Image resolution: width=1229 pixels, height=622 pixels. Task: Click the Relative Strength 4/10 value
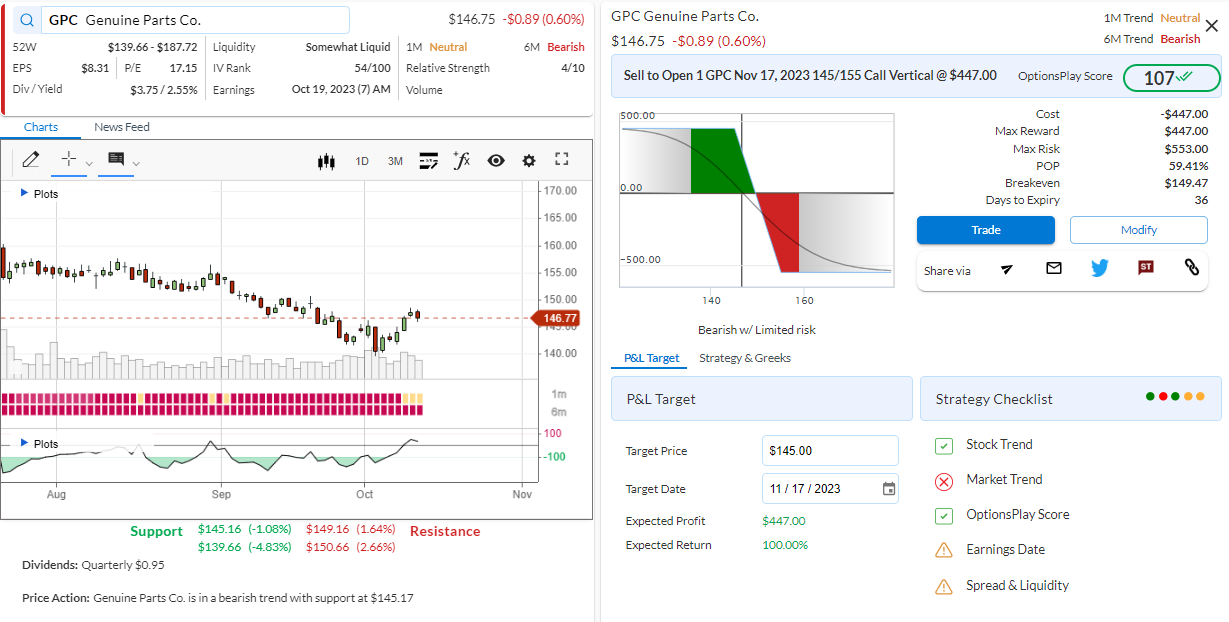point(573,68)
